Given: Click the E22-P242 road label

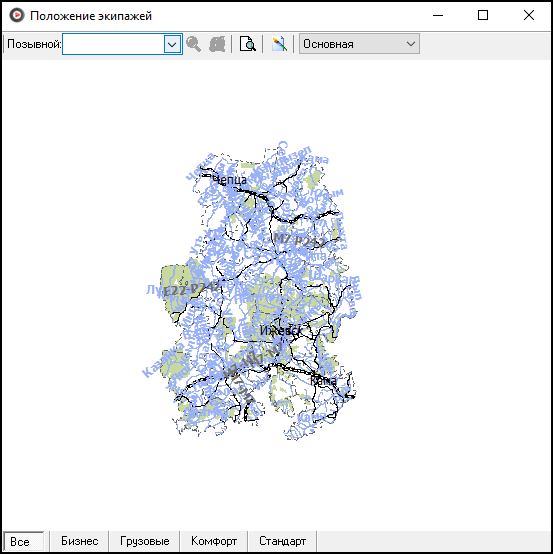Looking at the screenshot, I should point(191,289).
